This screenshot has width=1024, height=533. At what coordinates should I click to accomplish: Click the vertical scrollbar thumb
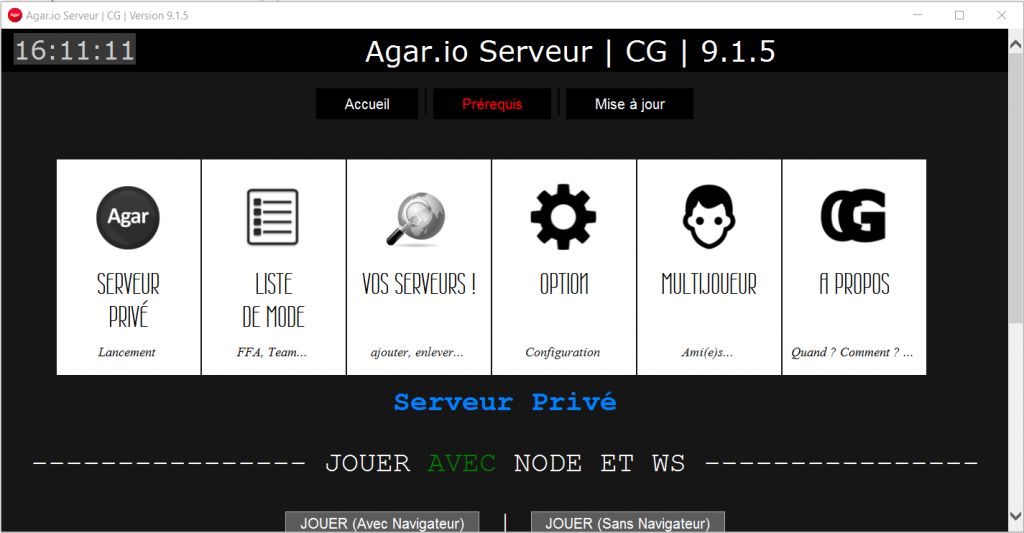click(x=1016, y=188)
